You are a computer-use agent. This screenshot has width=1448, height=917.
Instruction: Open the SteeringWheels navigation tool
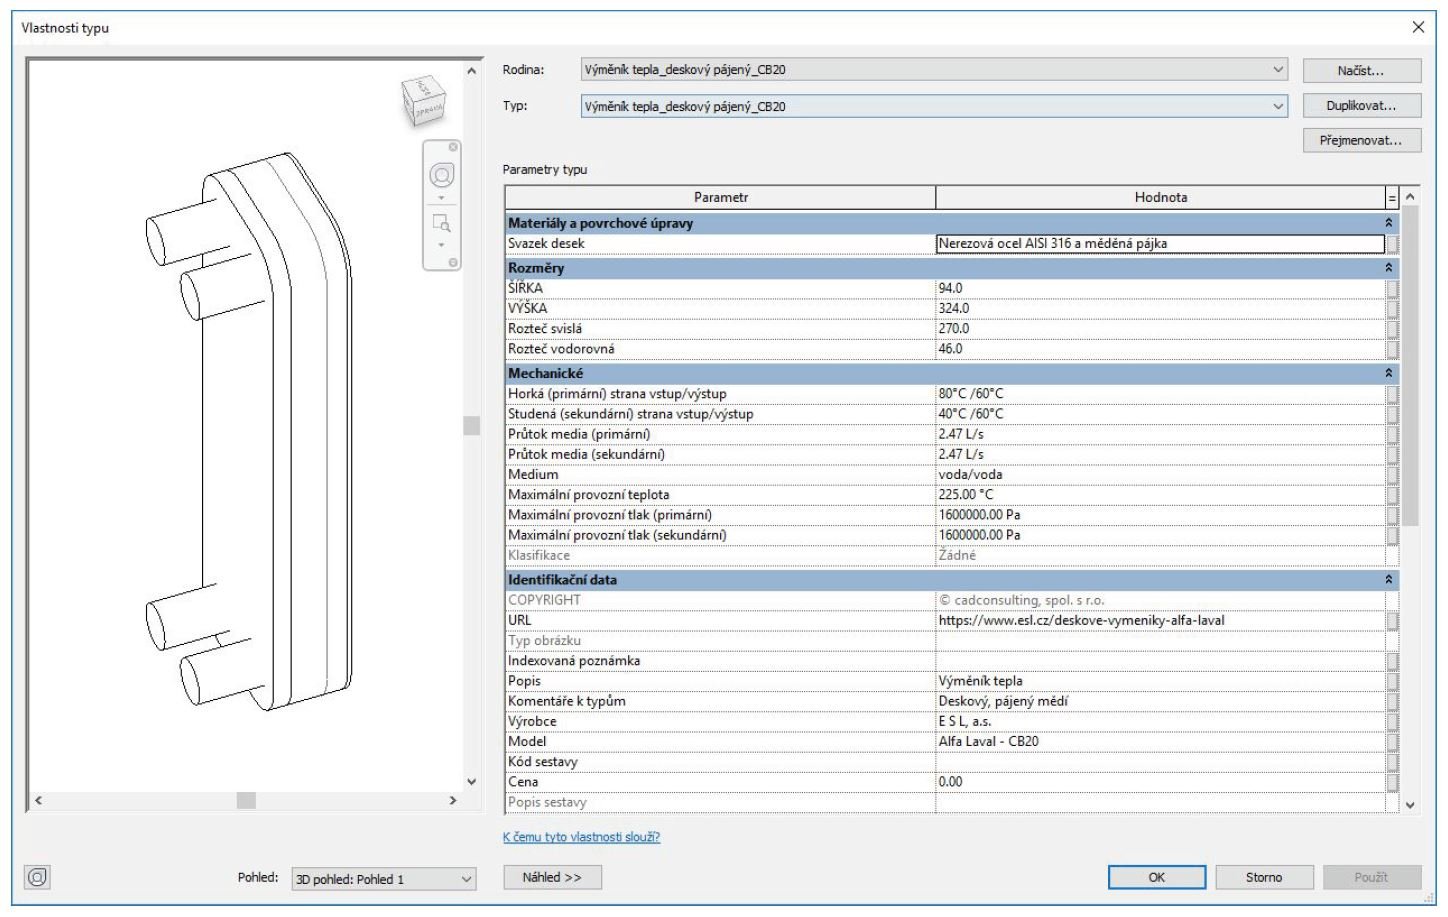[441, 176]
